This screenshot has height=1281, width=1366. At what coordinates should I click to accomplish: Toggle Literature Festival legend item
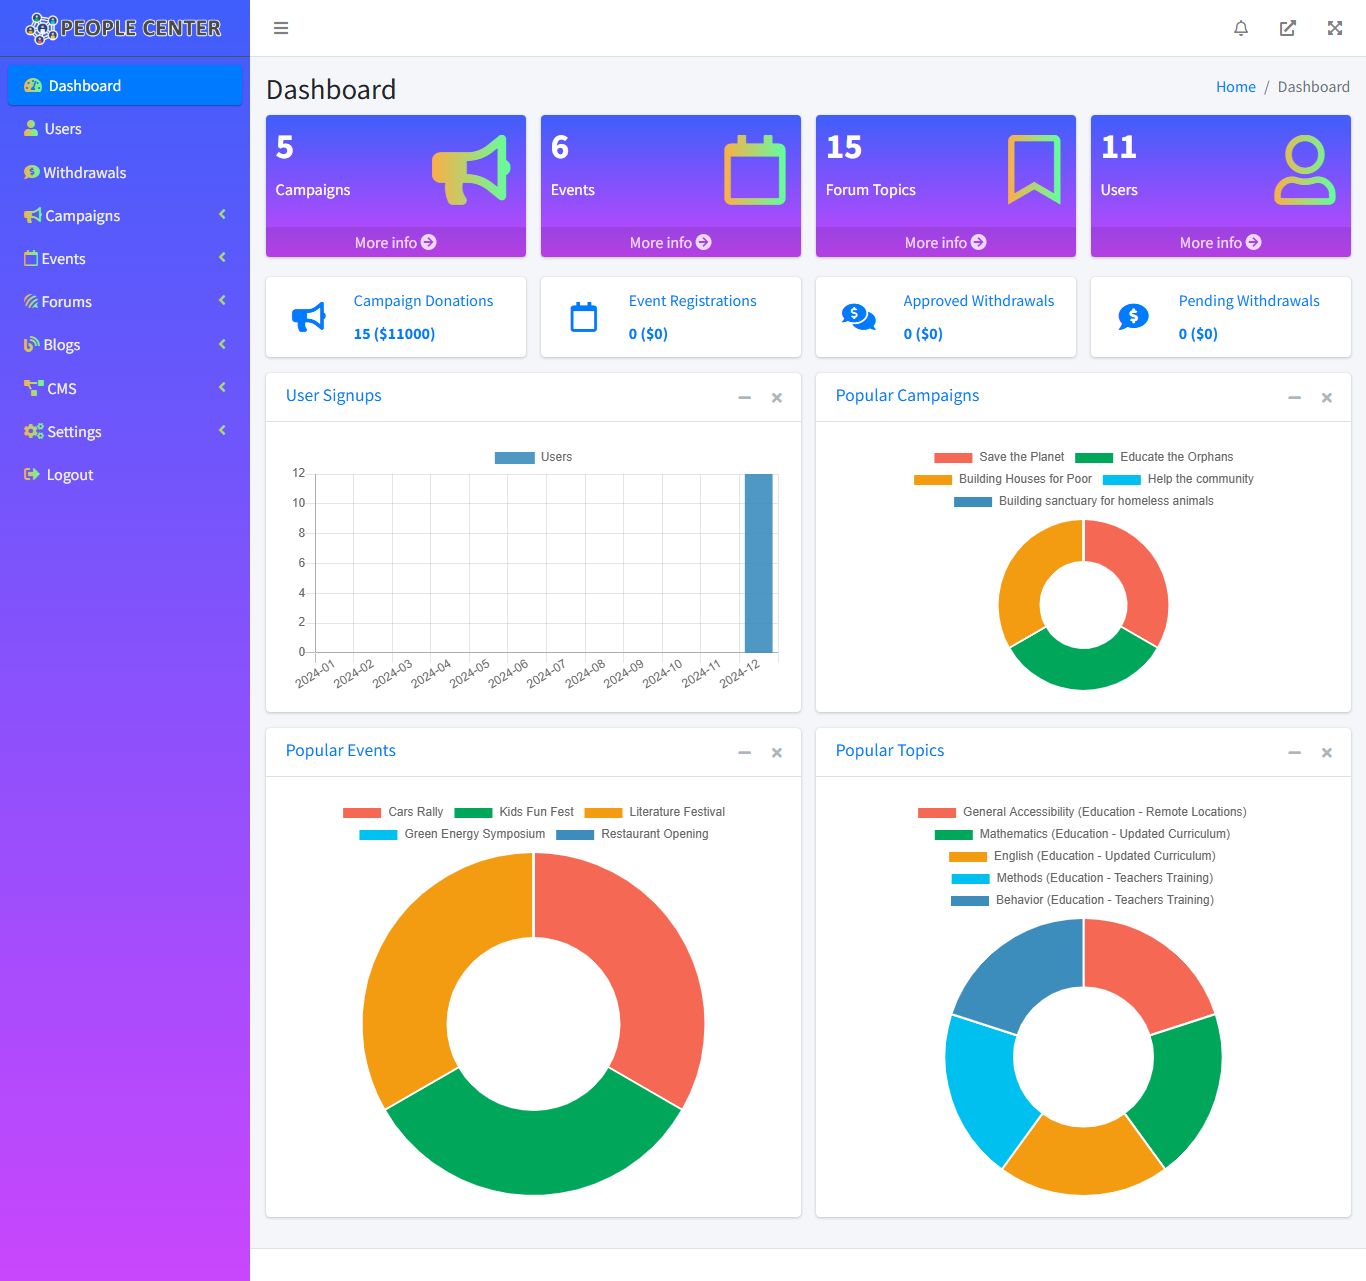[655, 812]
